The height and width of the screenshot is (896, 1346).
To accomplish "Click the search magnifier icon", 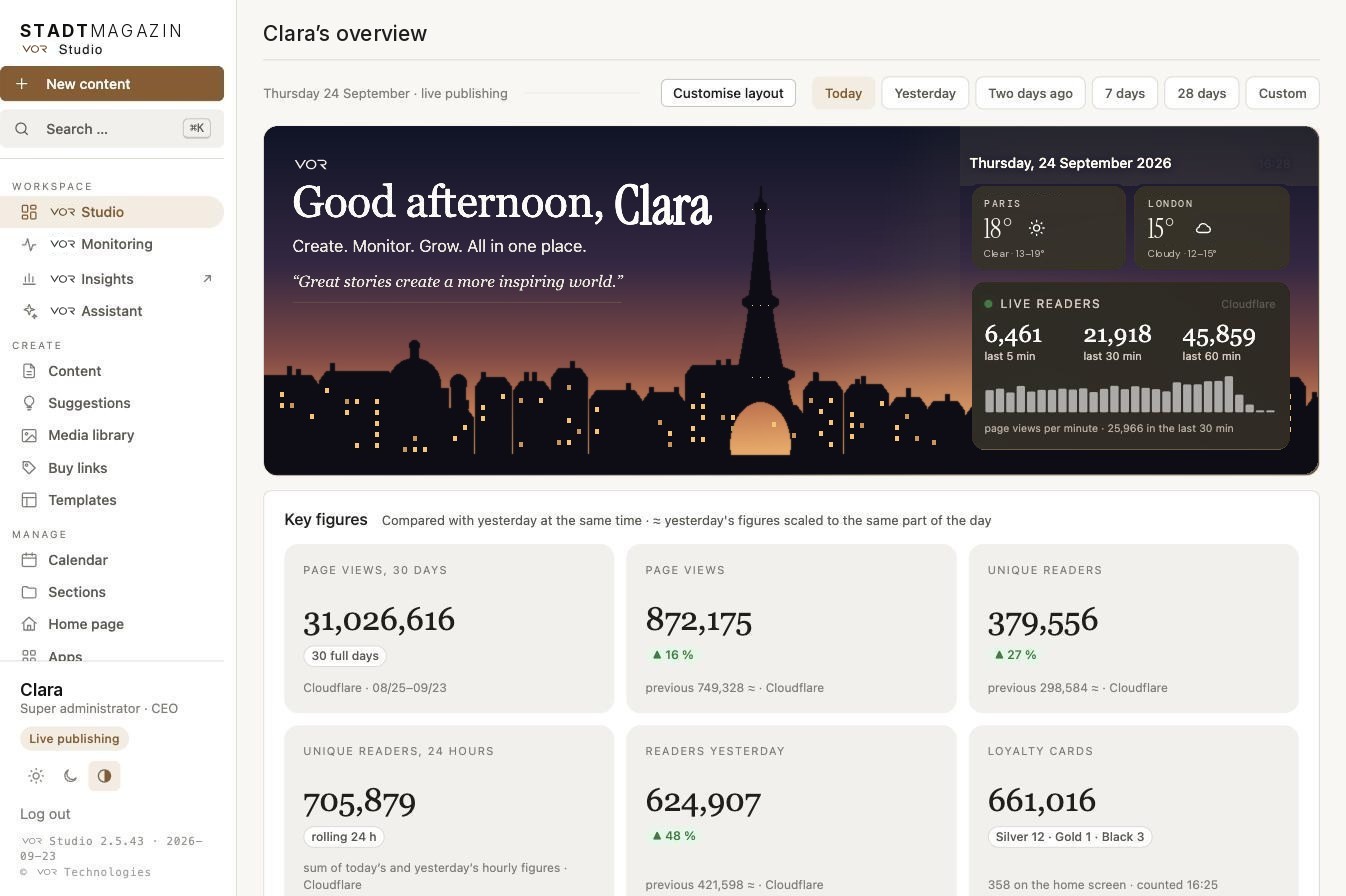I will (22, 129).
